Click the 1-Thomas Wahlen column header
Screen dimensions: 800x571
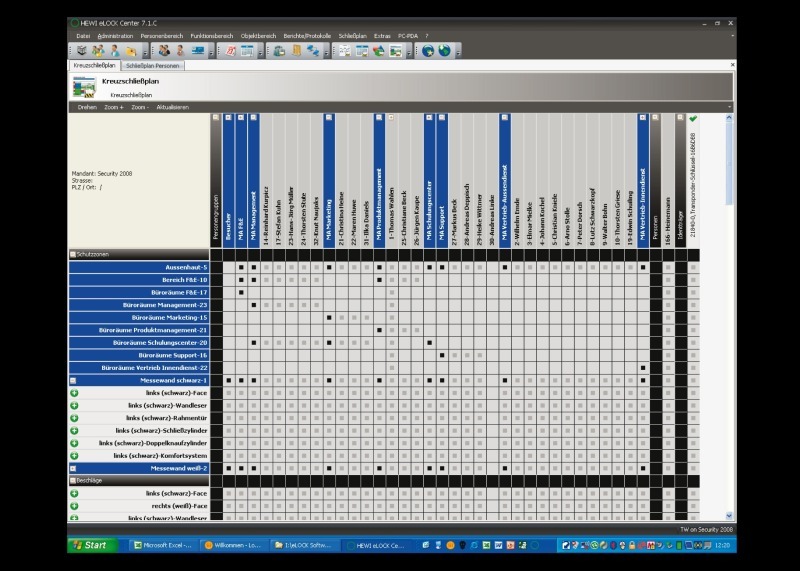(x=392, y=181)
